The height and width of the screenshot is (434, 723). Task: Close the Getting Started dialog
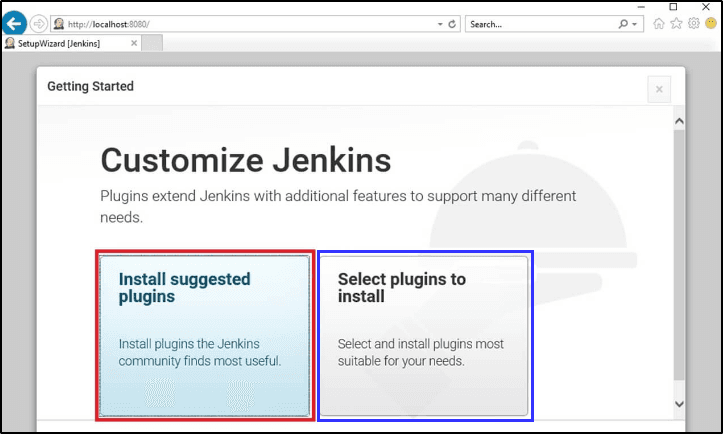(658, 89)
